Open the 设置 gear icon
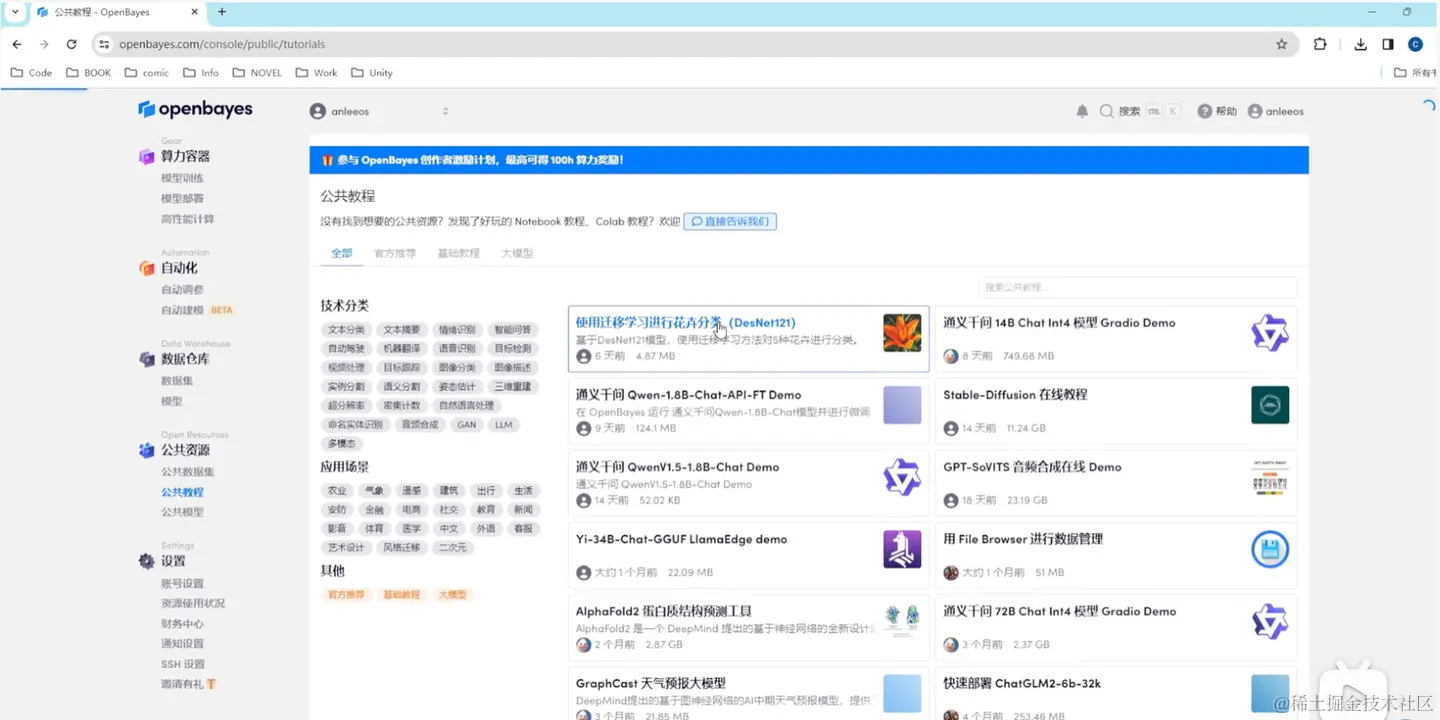1440x720 pixels. point(147,561)
